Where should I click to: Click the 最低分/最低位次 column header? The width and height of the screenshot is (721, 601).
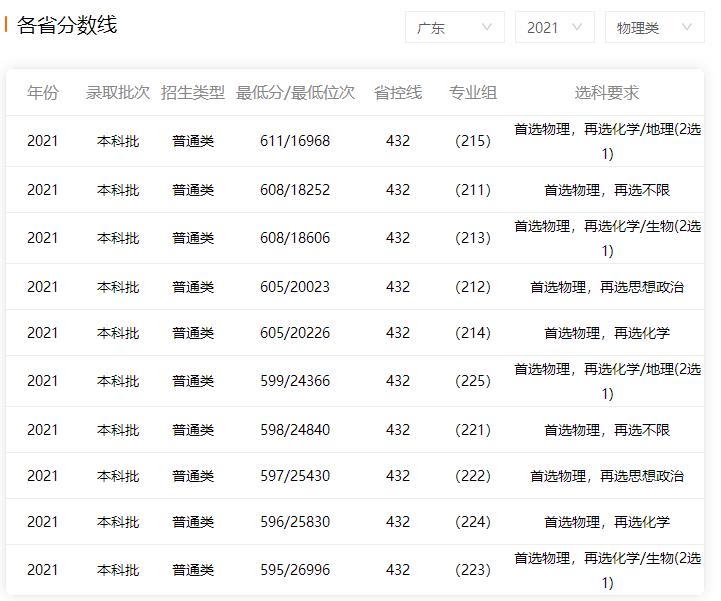295,92
